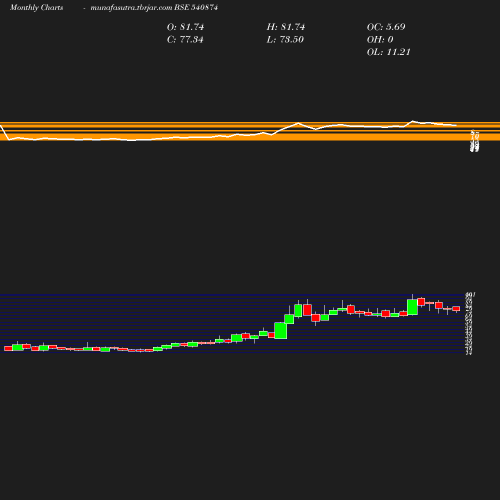Select the open value "O: 81.74"
This screenshot has width=500, height=500.
(x=185, y=27)
